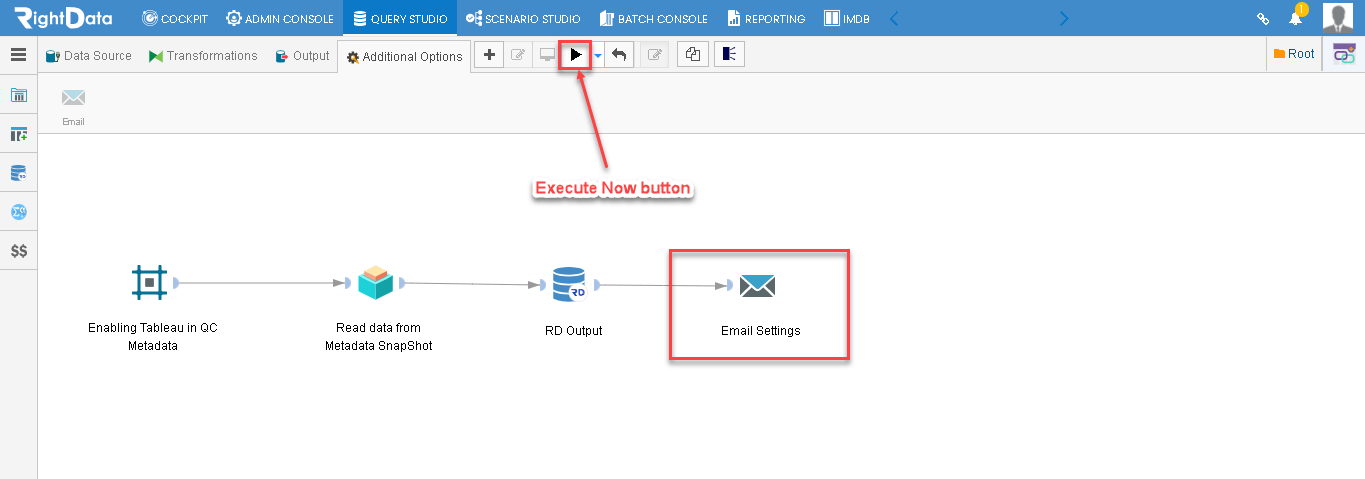Open the Scenario Studio menu
Image resolution: width=1365 pixels, height=479 pixels.
[523, 18]
